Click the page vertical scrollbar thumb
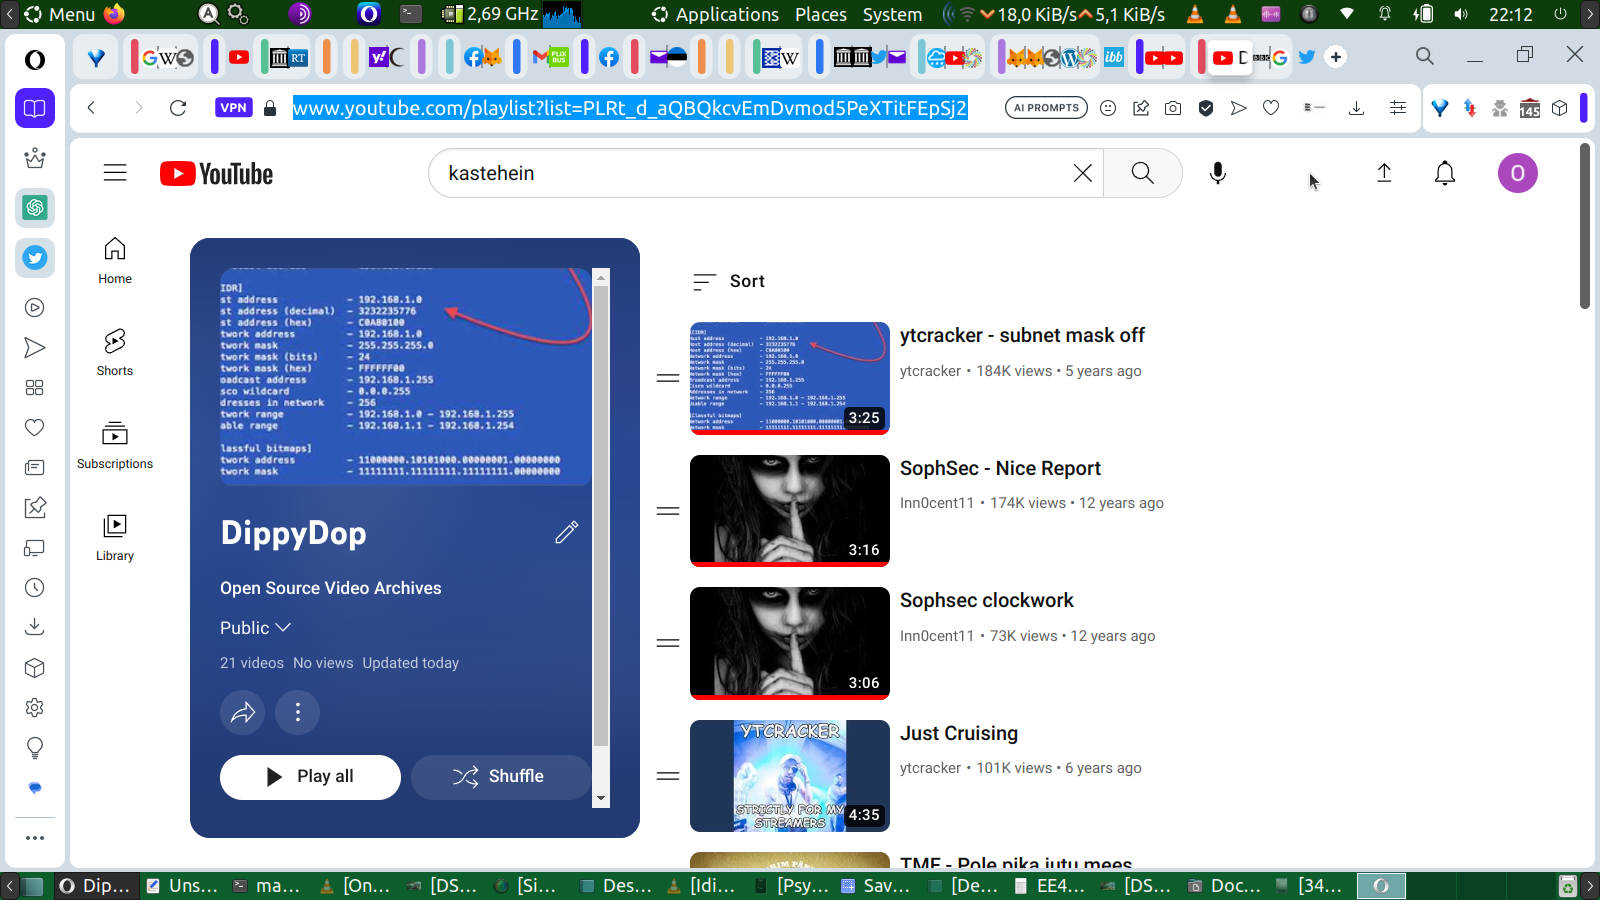The height and width of the screenshot is (900, 1600). tap(1585, 226)
